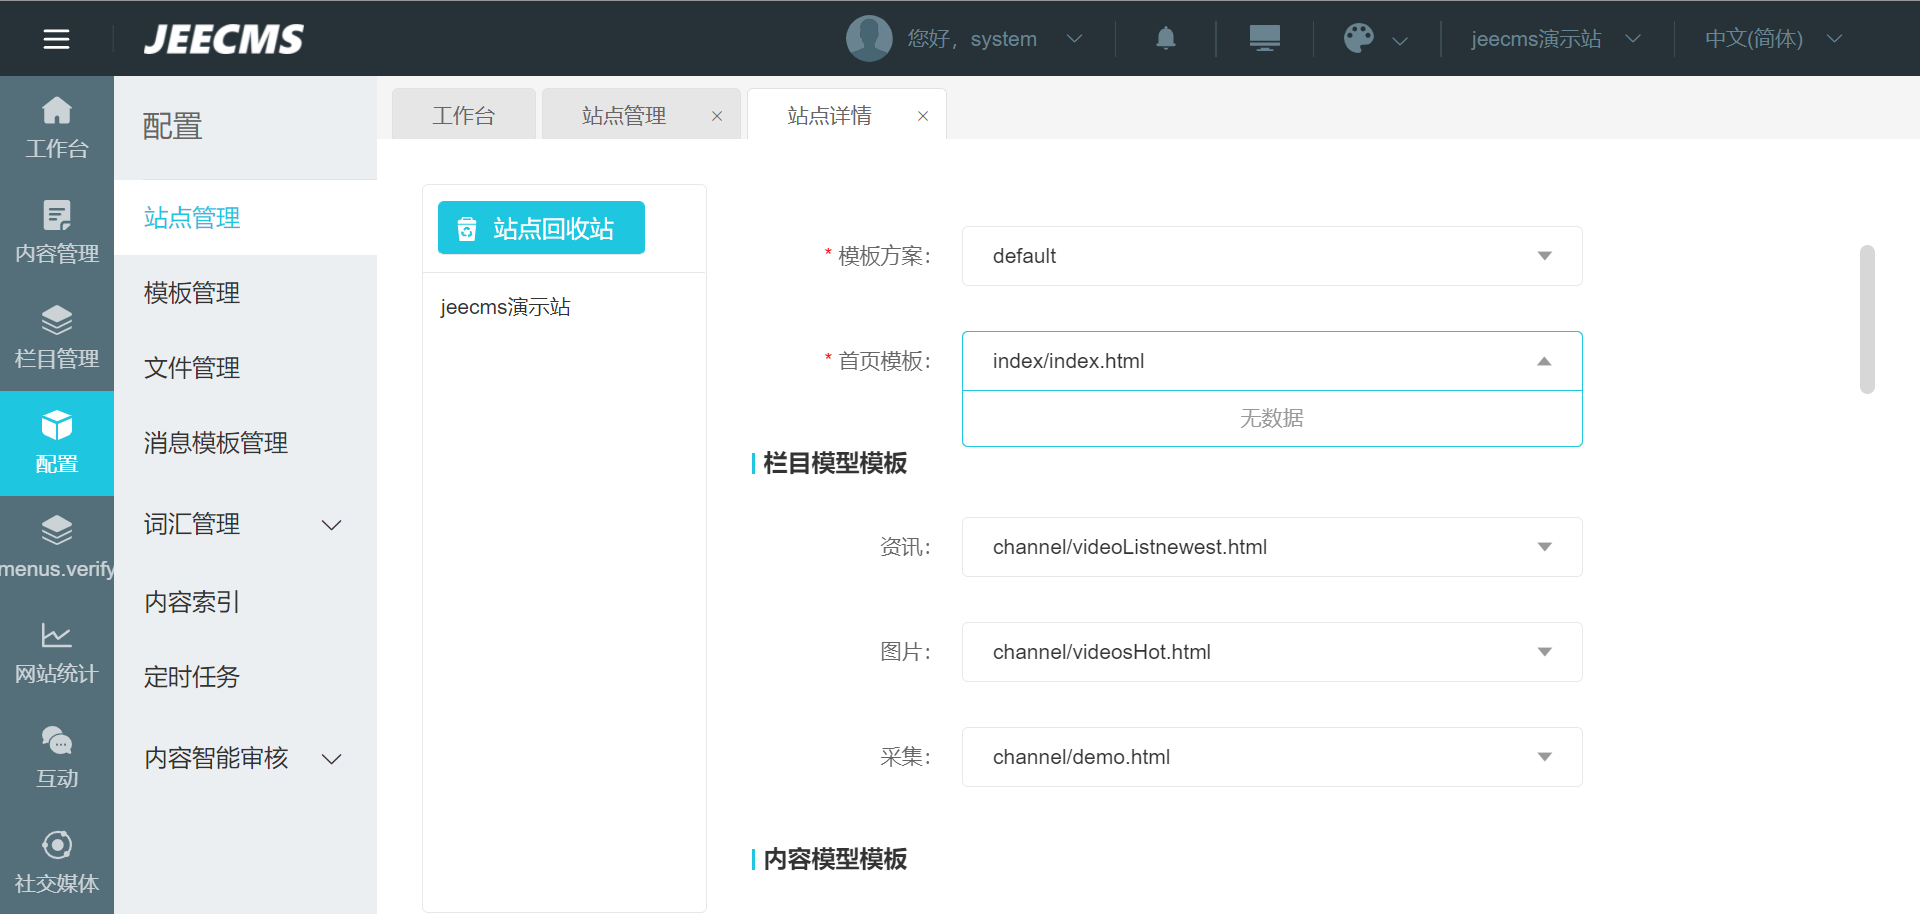Image resolution: width=1920 pixels, height=914 pixels.
Task: Expand the 模板方案 default dropdown
Action: [1271, 256]
